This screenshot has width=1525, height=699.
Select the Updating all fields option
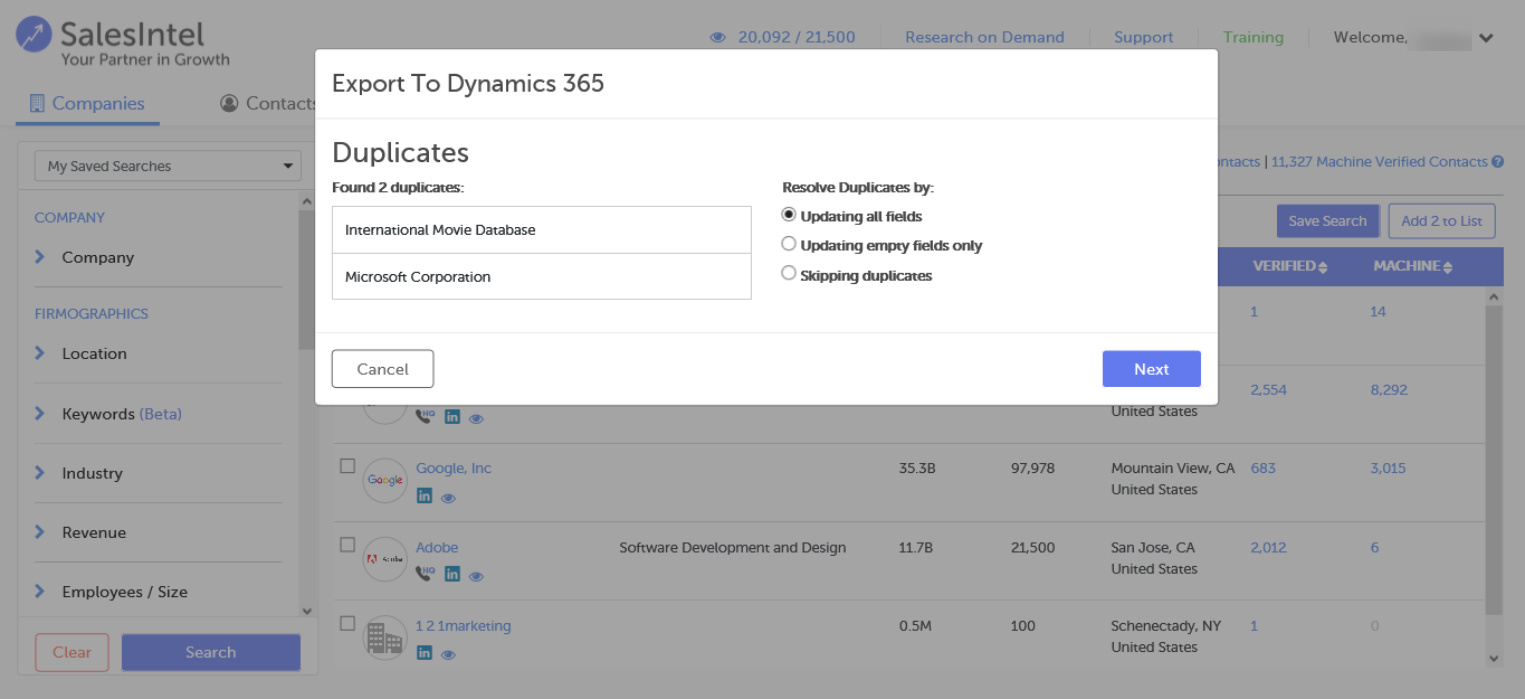(x=789, y=215)
